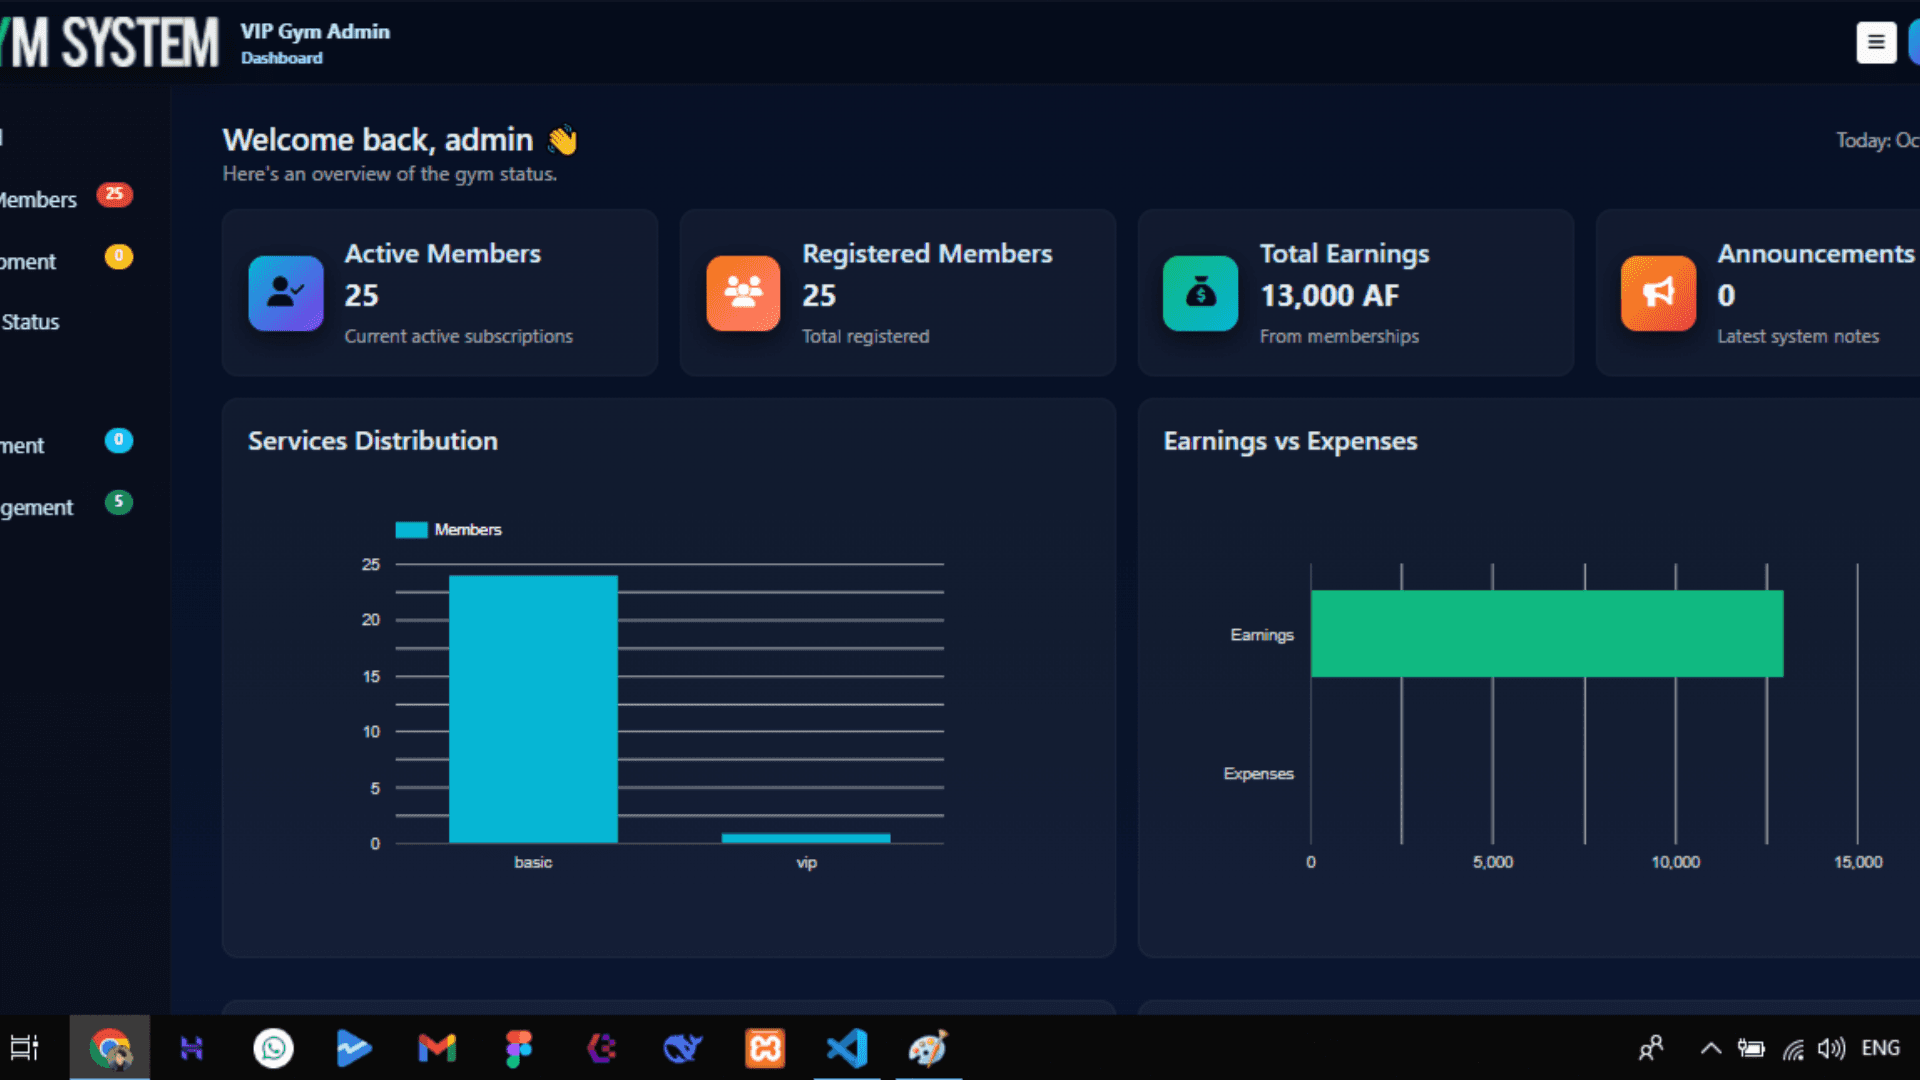
Task: Click the green Earnings bar in chart
Action: click(x=1546, y=633)
